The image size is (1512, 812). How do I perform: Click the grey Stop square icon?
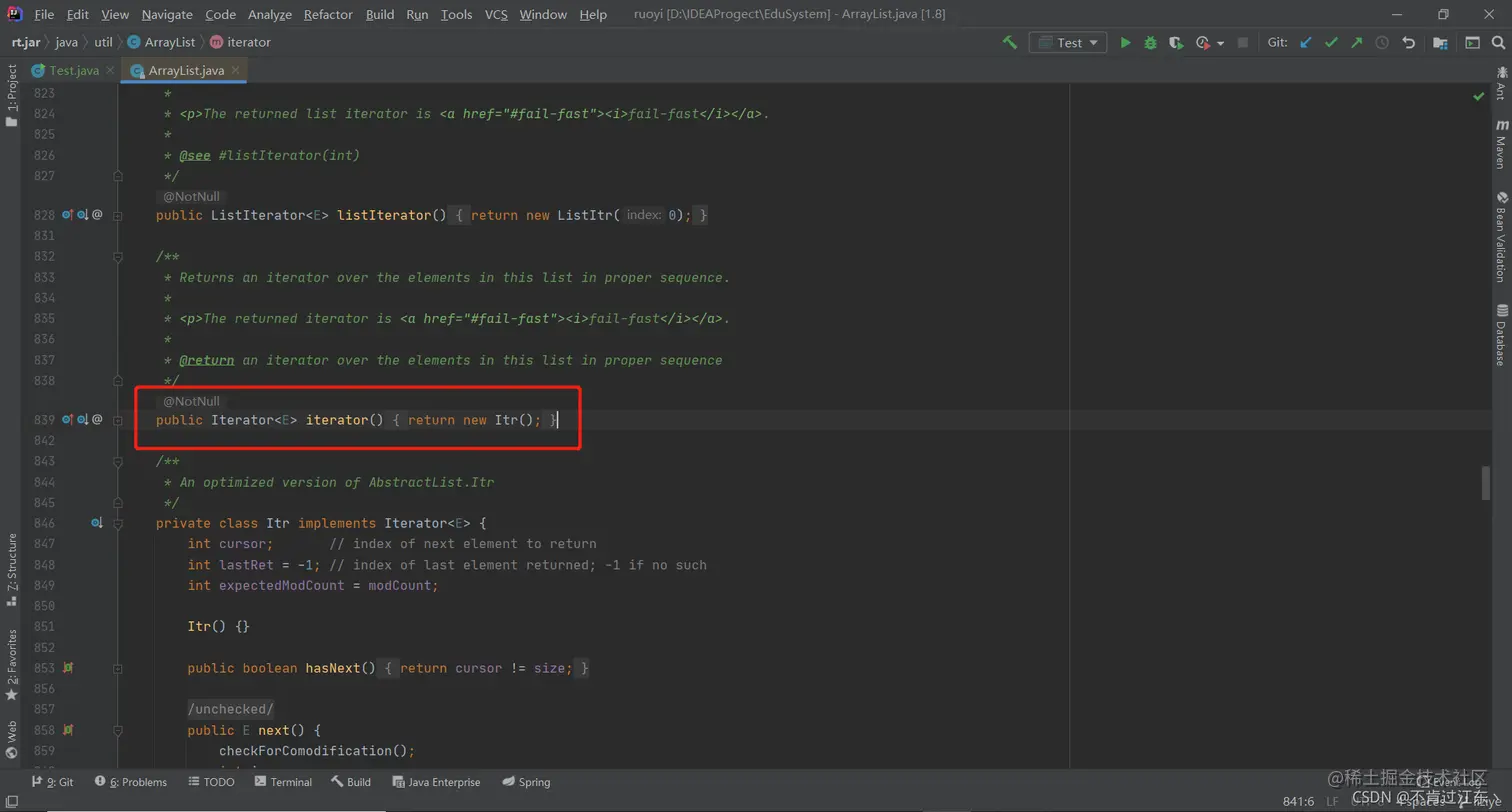click(x=1243, y=43)
